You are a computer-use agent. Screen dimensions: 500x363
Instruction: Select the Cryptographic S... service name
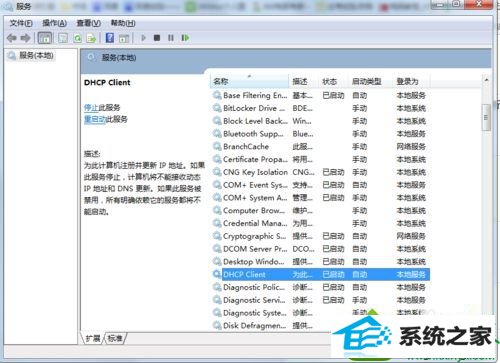click(255, 236)
